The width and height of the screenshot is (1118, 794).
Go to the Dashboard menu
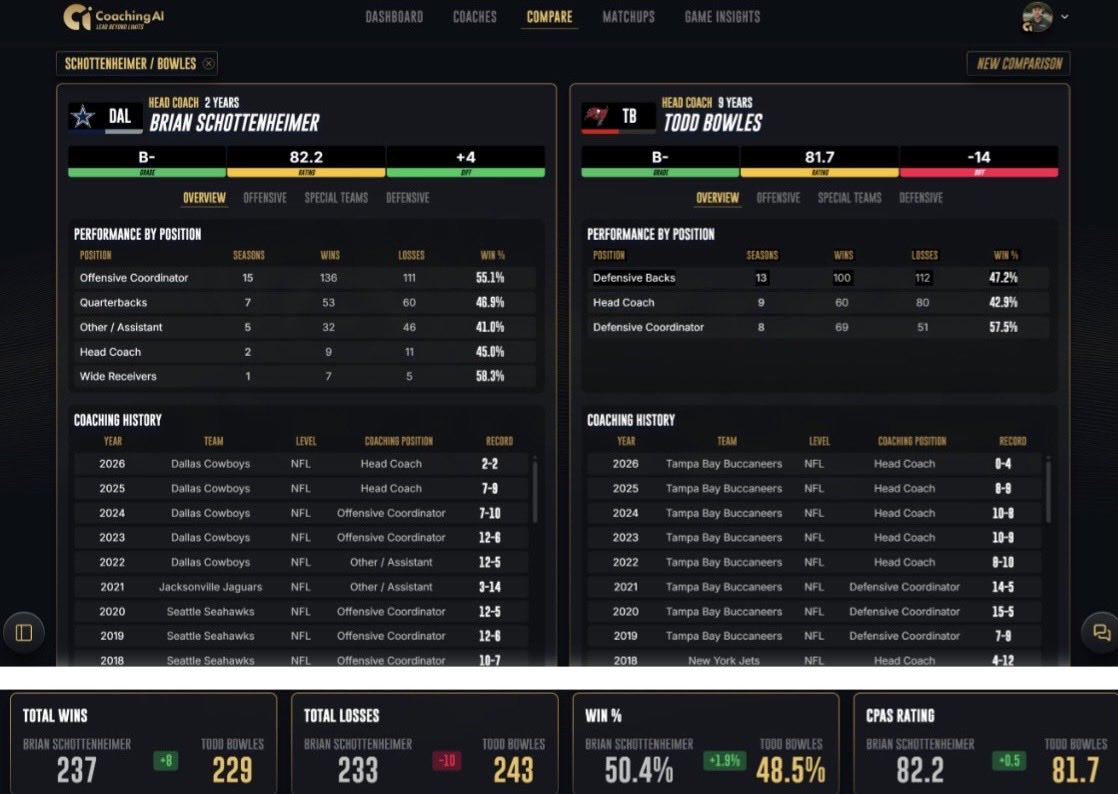(394, 17)
